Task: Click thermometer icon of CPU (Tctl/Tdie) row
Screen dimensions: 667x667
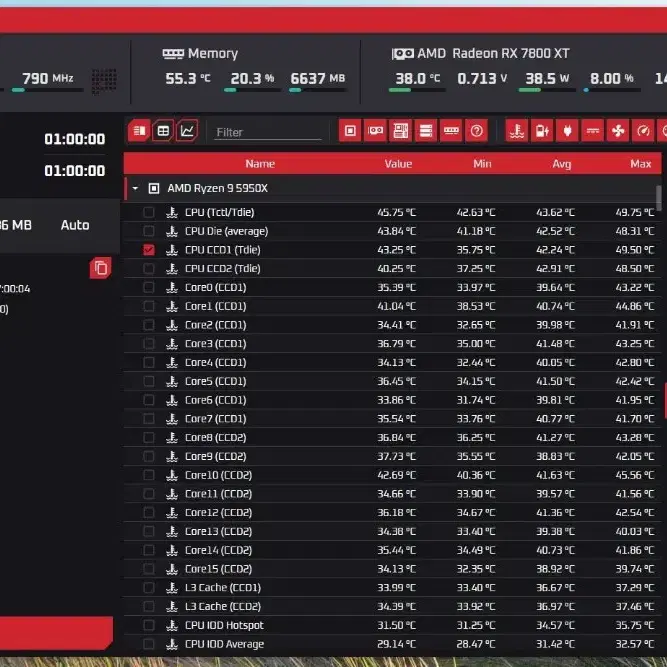Action: tap(172, 212)
